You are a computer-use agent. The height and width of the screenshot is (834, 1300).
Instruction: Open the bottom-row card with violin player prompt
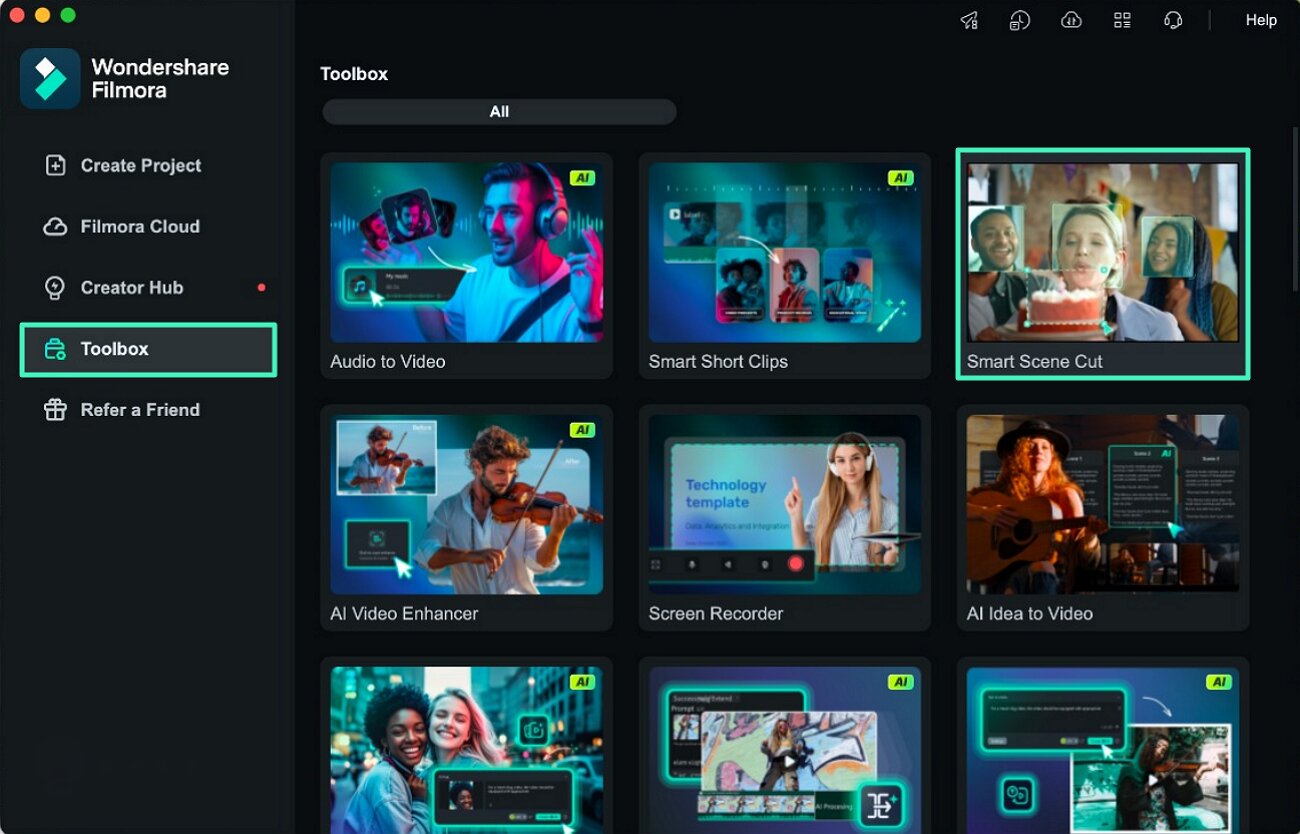1103,750
